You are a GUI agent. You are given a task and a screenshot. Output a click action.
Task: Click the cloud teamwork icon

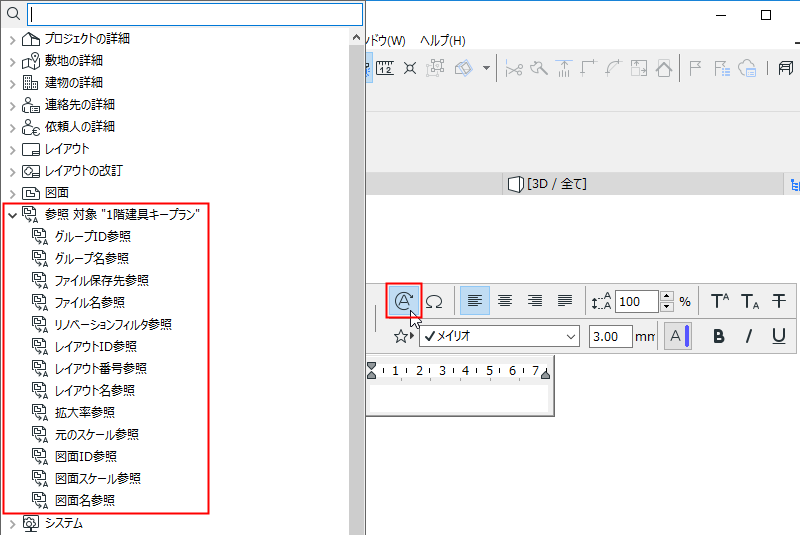[x=747, y=68]
